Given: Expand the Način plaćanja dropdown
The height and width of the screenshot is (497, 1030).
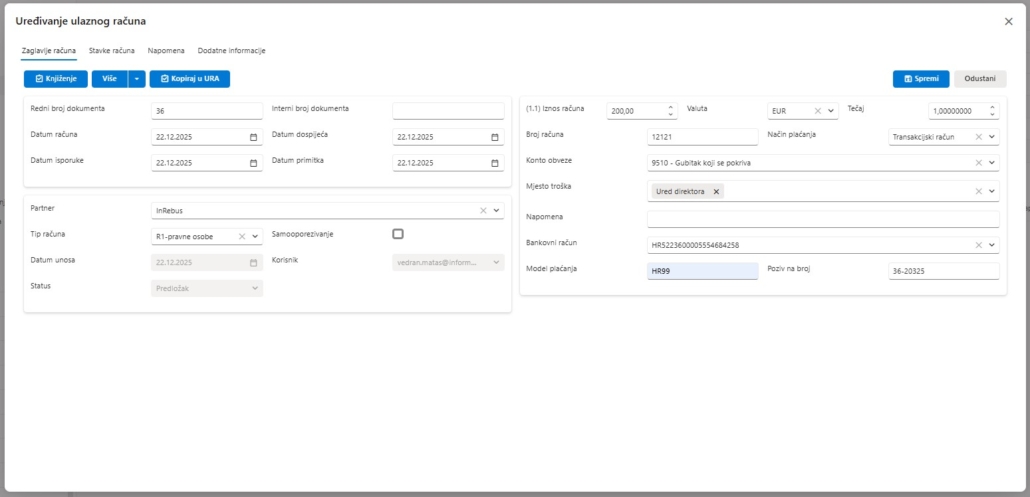Looking at the screenshot, I should tap(992, 137).
